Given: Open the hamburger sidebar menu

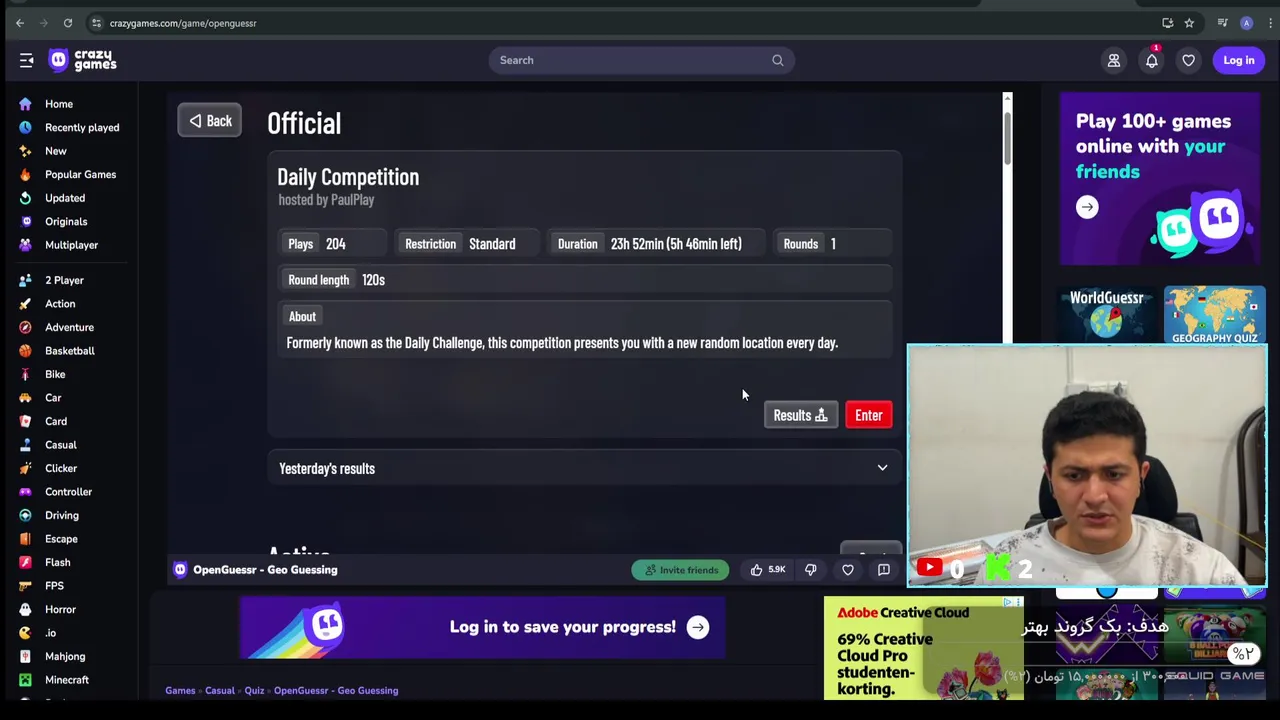Looking at the screenshot, I should (26, 60).
